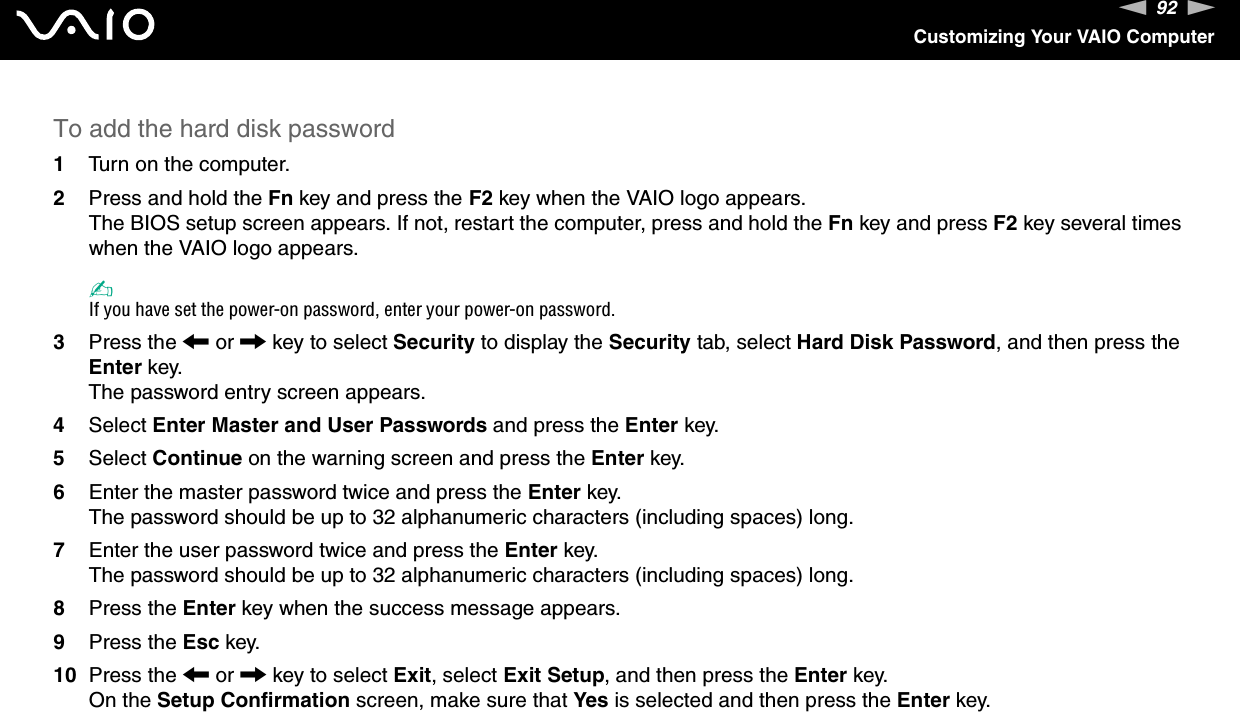Click the left arrow key icon in step 3

[x=195, y=342]
